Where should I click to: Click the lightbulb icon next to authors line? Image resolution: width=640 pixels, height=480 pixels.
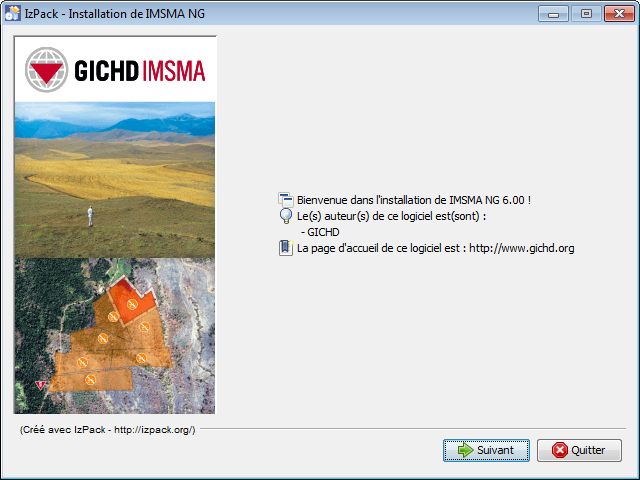285,216
